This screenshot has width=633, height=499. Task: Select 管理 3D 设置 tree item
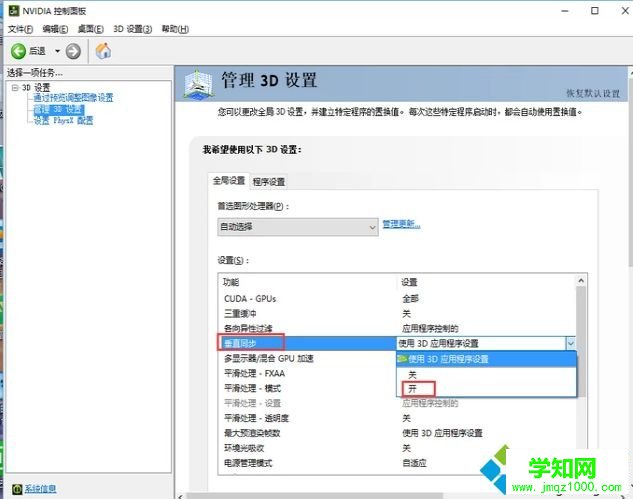(59, 109)
